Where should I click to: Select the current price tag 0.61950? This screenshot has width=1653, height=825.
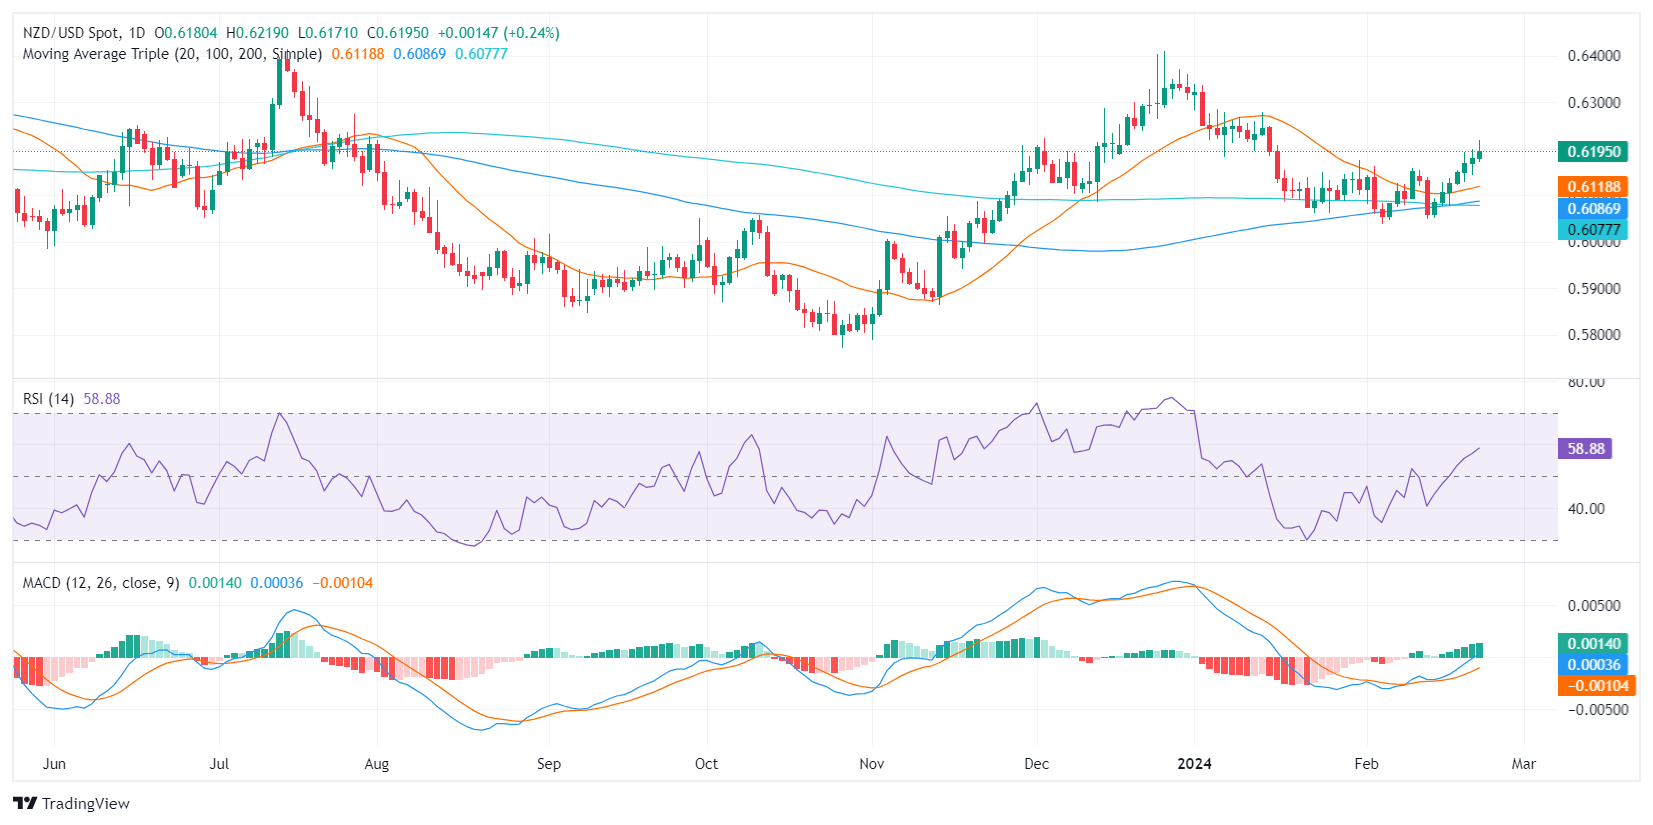coord(1593,152)
